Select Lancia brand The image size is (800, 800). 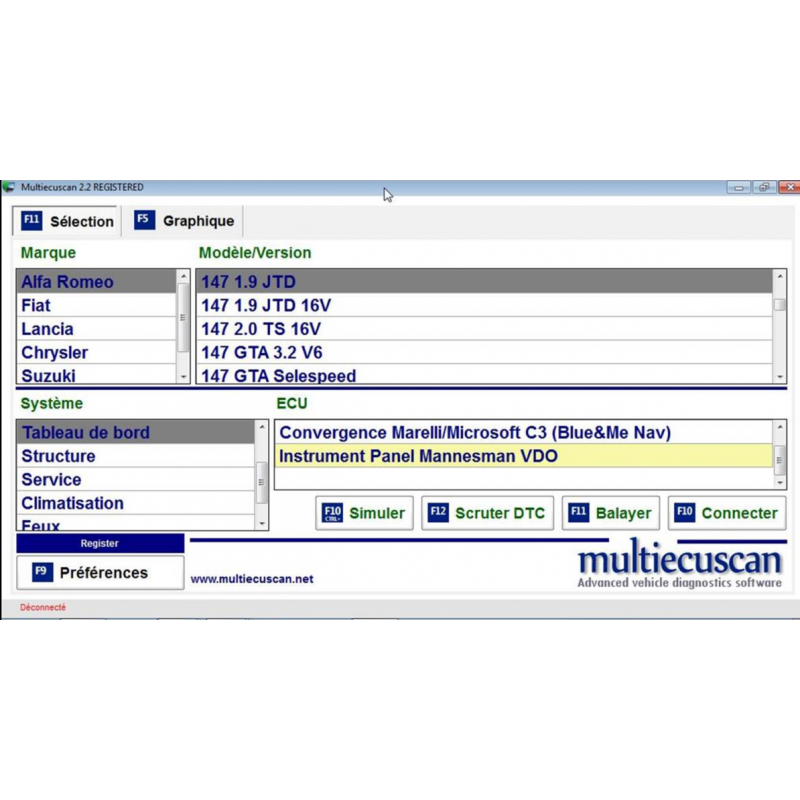pyautogui.click(x=96, y=329)
